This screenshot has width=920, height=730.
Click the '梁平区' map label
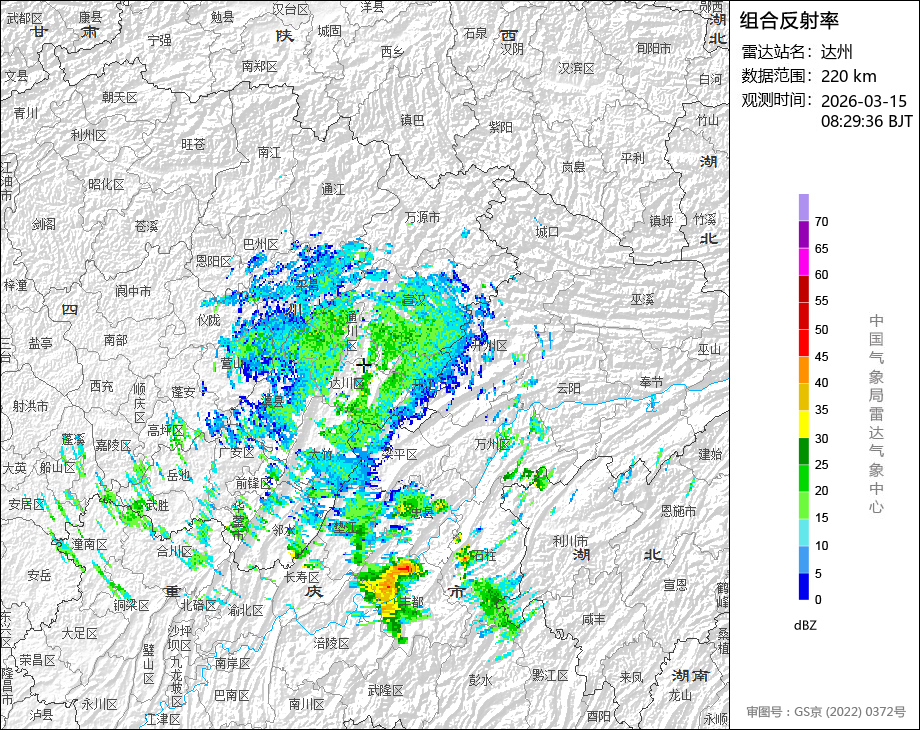pos(400,455)
